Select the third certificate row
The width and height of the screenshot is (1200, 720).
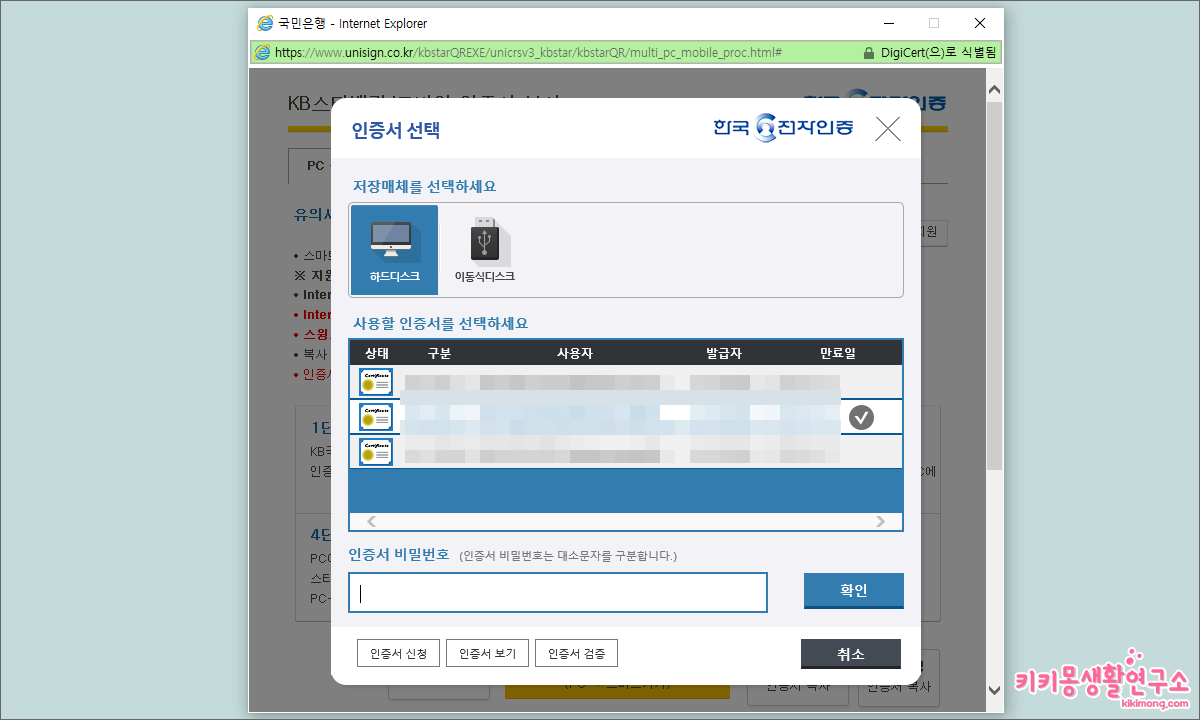tap(600, 451)
